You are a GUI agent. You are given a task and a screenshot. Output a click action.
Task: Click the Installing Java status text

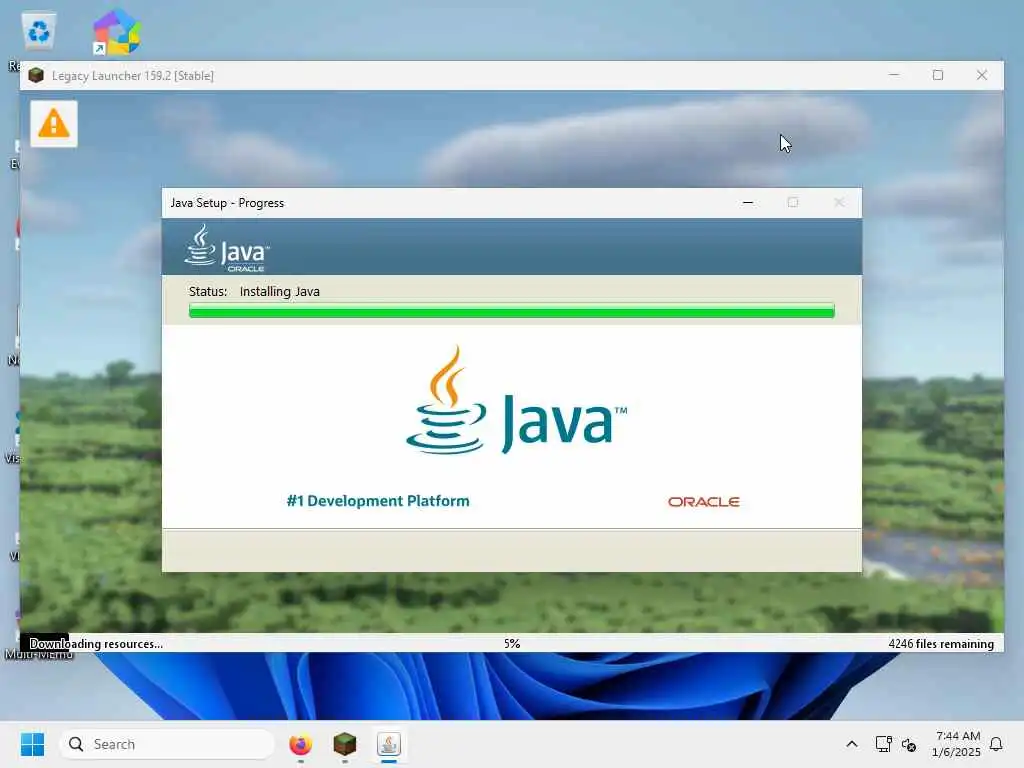coord(280,291)
